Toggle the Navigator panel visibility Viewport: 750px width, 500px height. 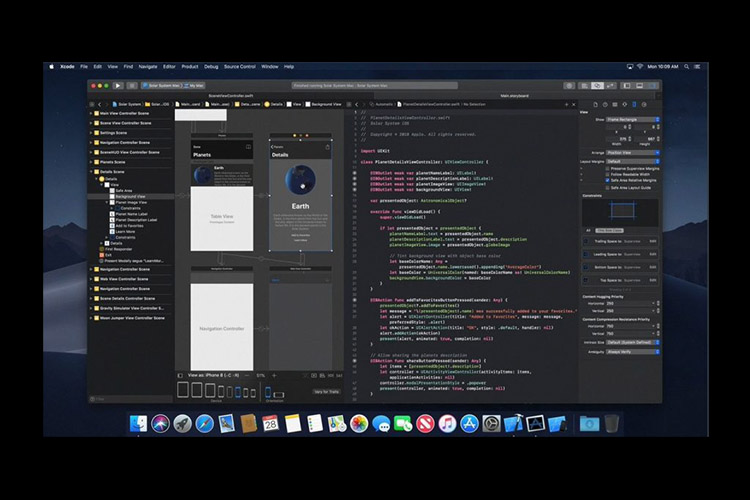(627, 86)
